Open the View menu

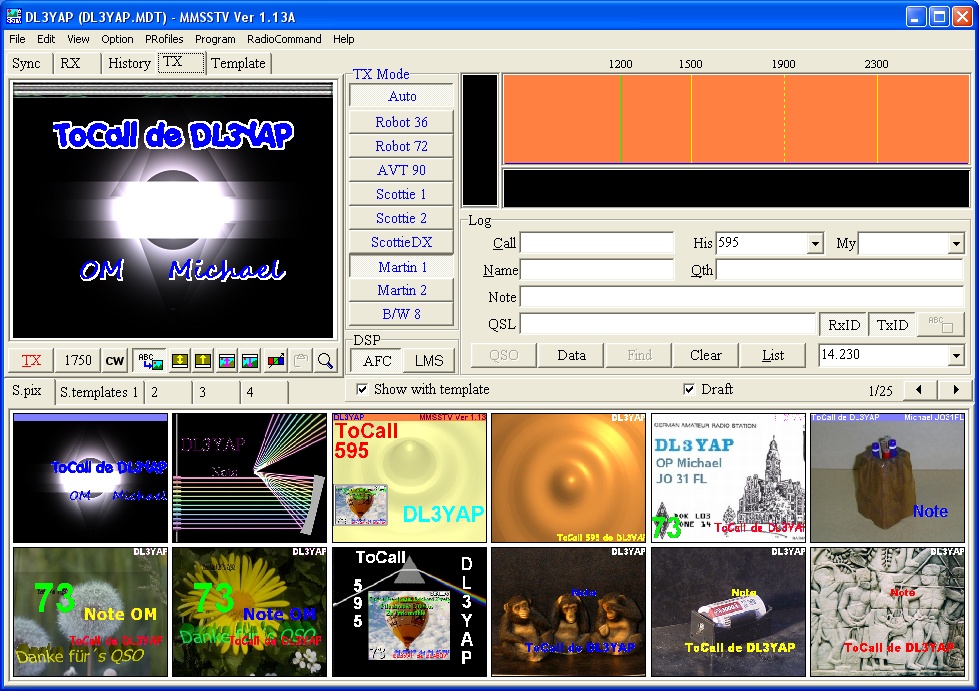[78, 39]
